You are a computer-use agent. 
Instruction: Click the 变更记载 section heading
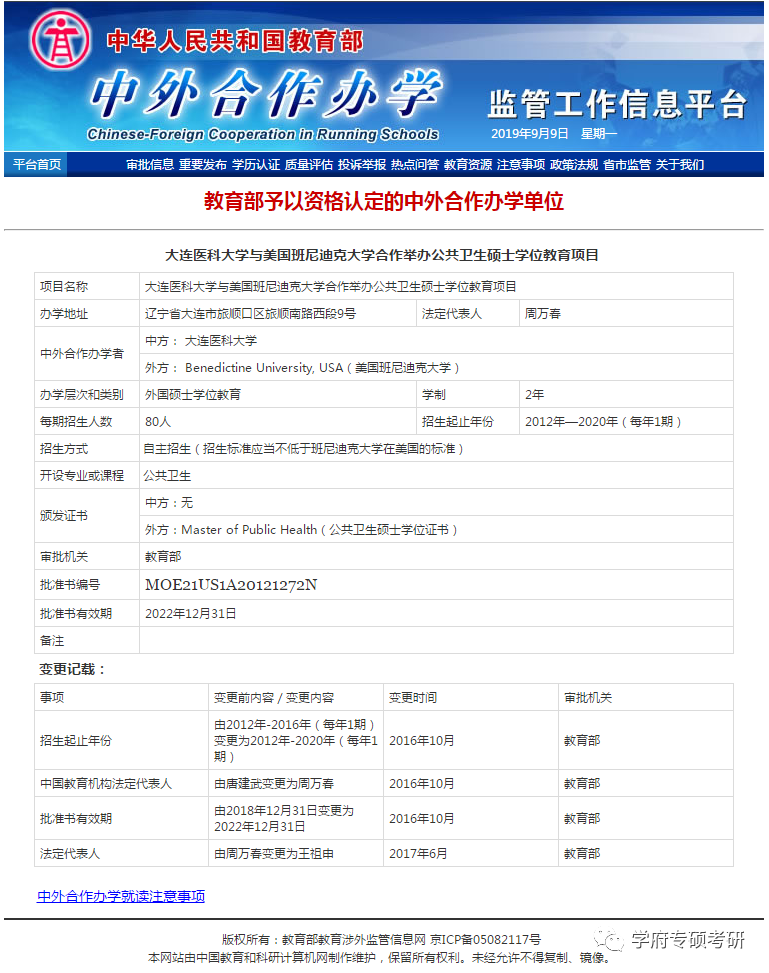pyautogui.click(x=73, y=669)
